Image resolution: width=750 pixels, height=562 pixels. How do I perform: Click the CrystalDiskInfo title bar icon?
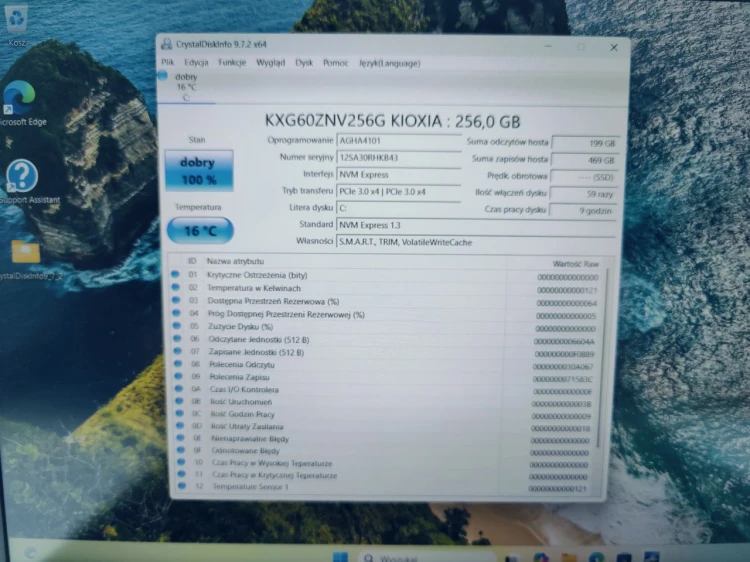click(x=166, y=44)
